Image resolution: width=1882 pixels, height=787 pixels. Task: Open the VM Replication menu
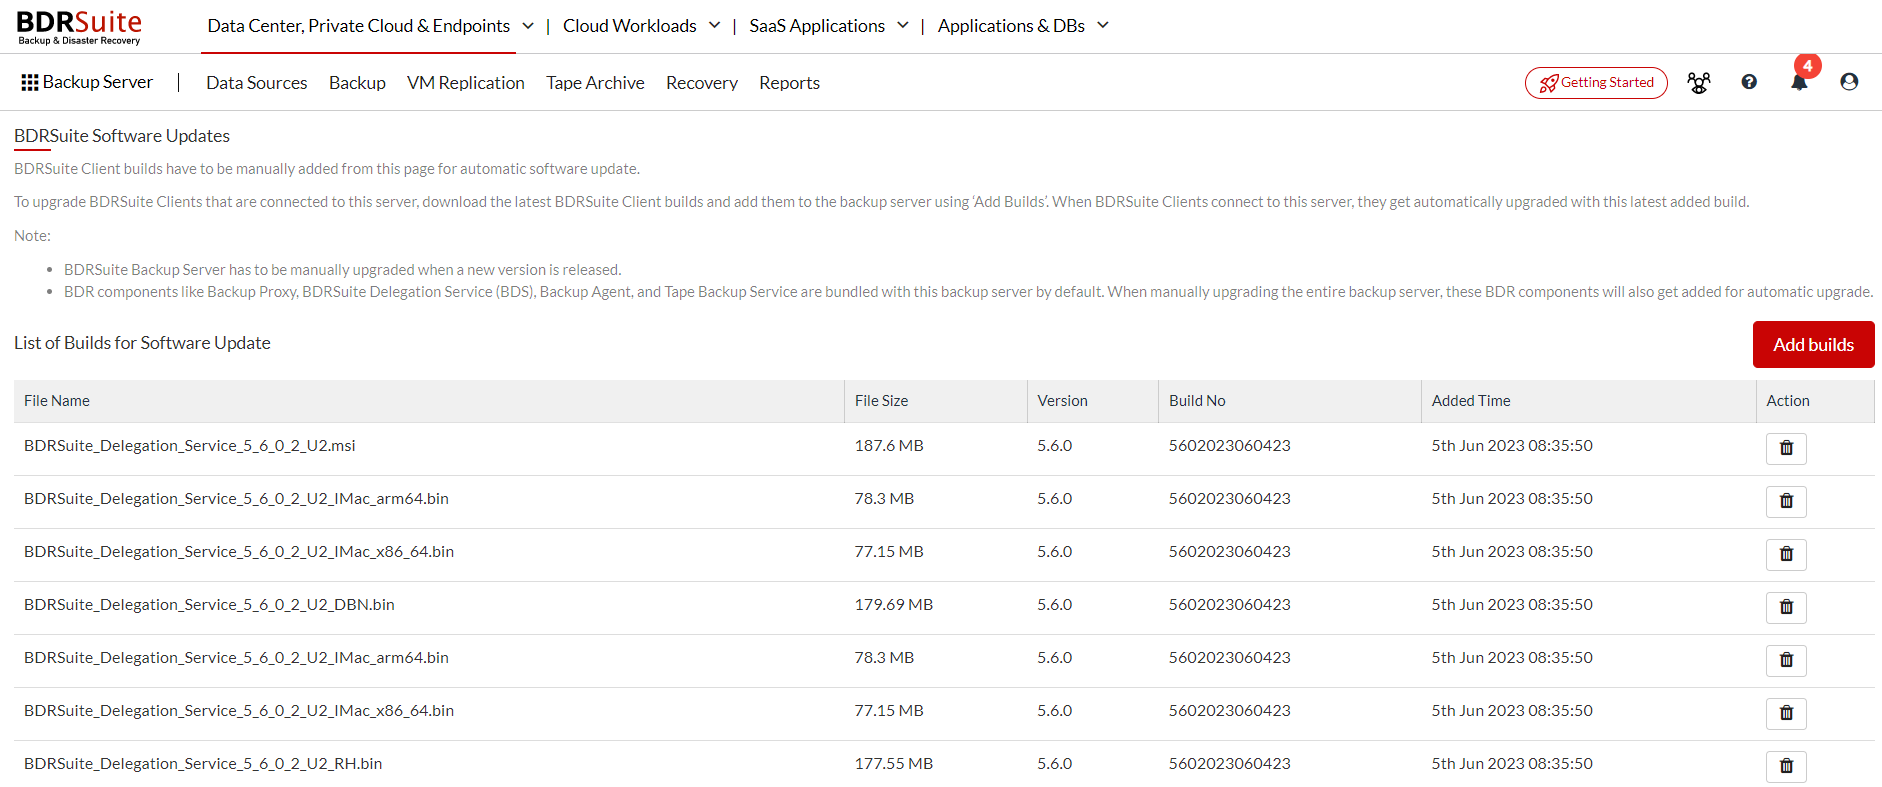(465, 83)
